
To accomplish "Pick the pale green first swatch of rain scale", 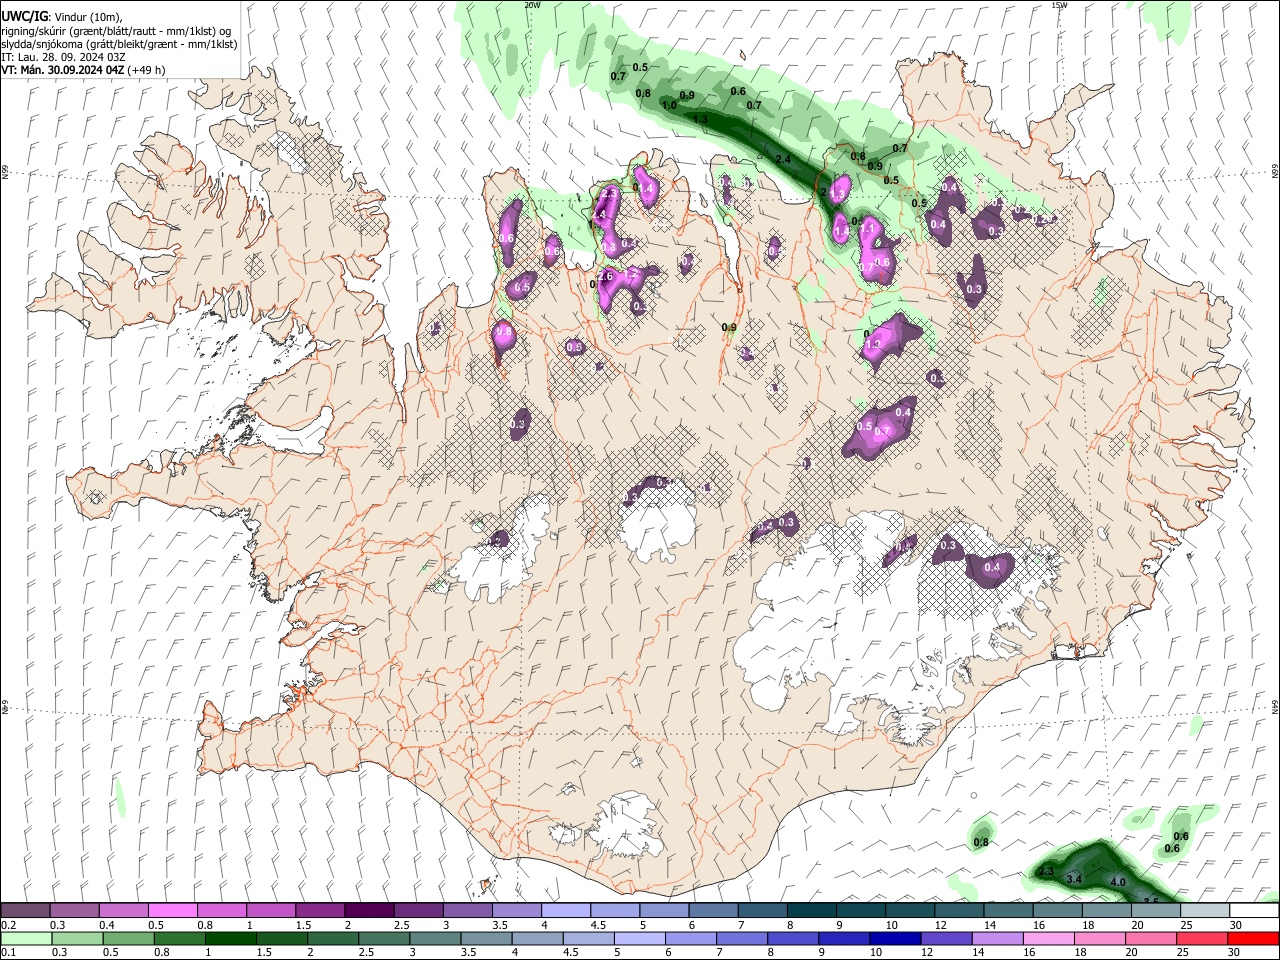I will [25, 938].
